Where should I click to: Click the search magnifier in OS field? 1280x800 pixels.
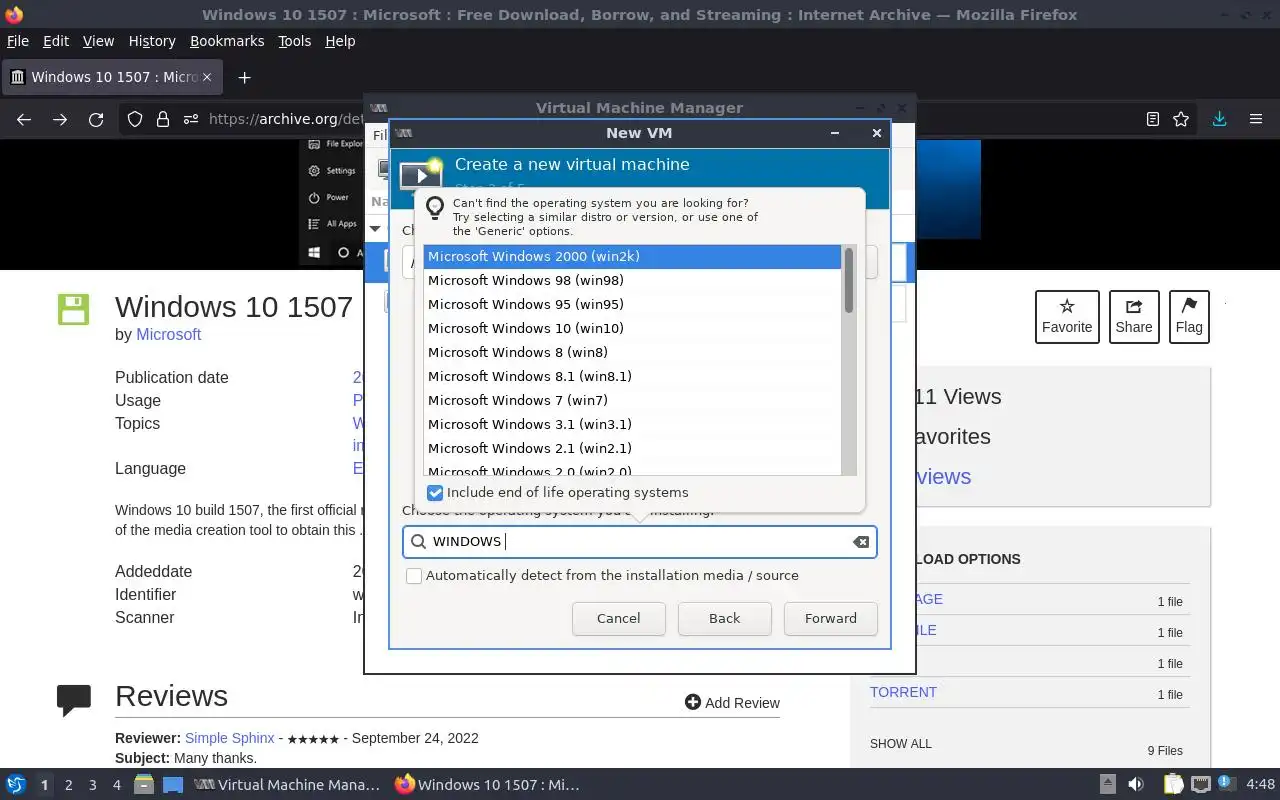(419, 542)
